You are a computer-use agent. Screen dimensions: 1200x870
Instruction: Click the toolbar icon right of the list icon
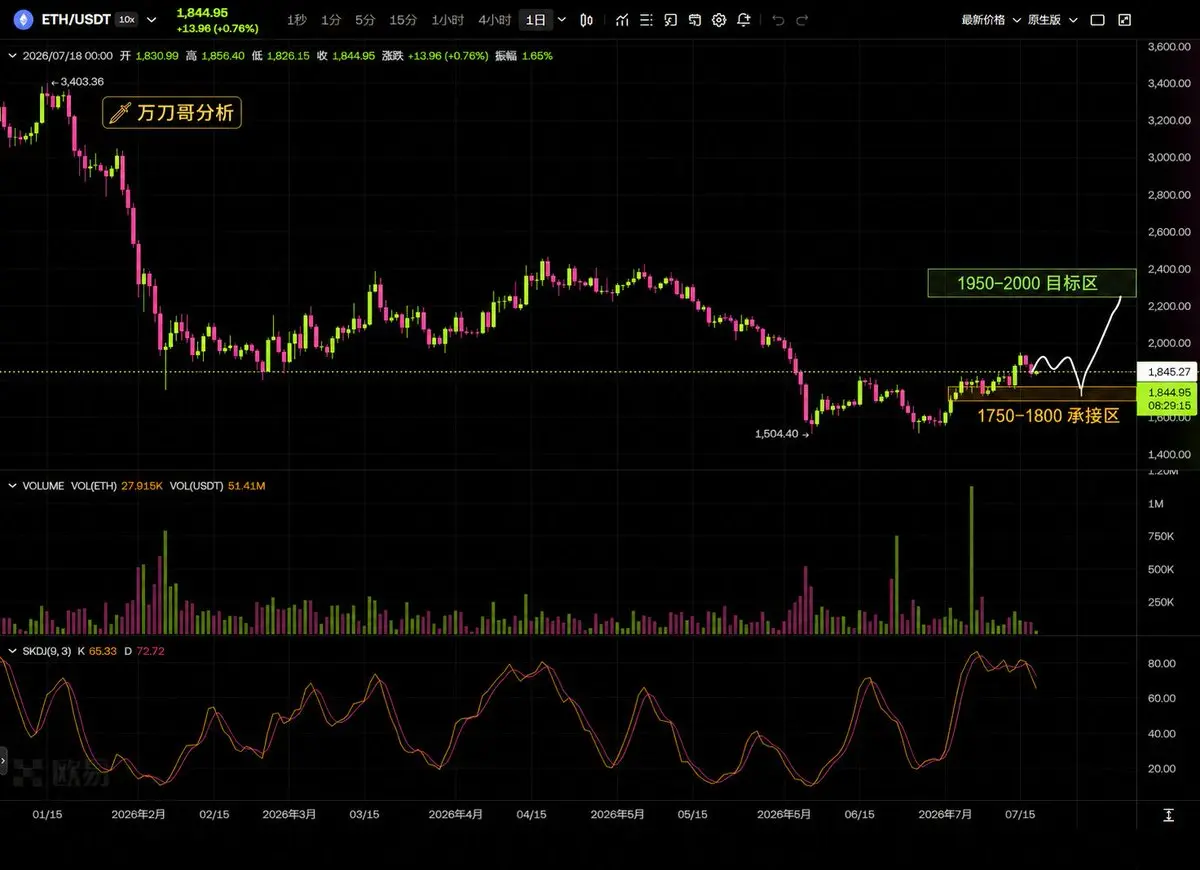coord(670,20)
